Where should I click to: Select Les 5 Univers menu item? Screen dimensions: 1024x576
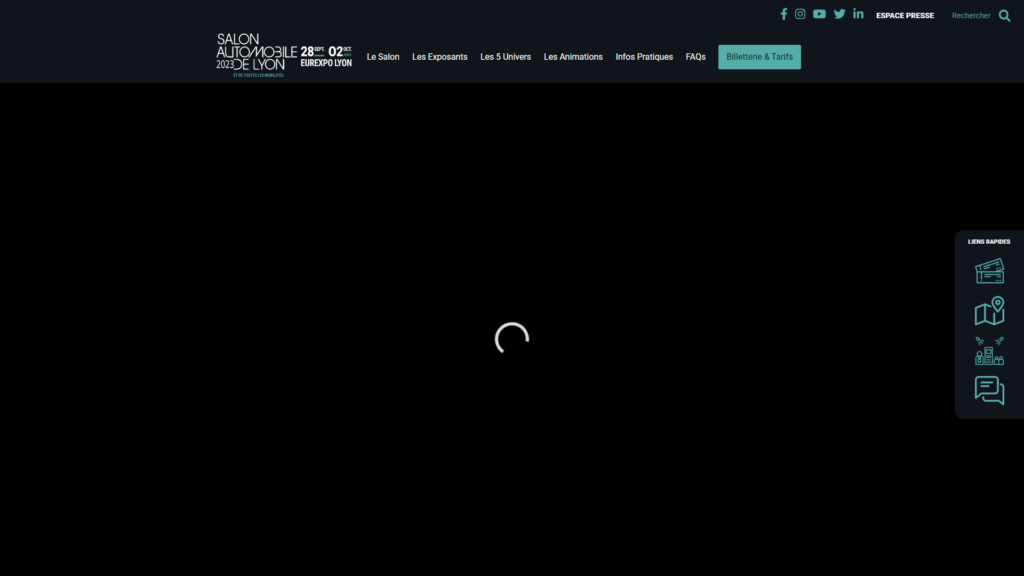pyautogui.click(x=505, y=57)
